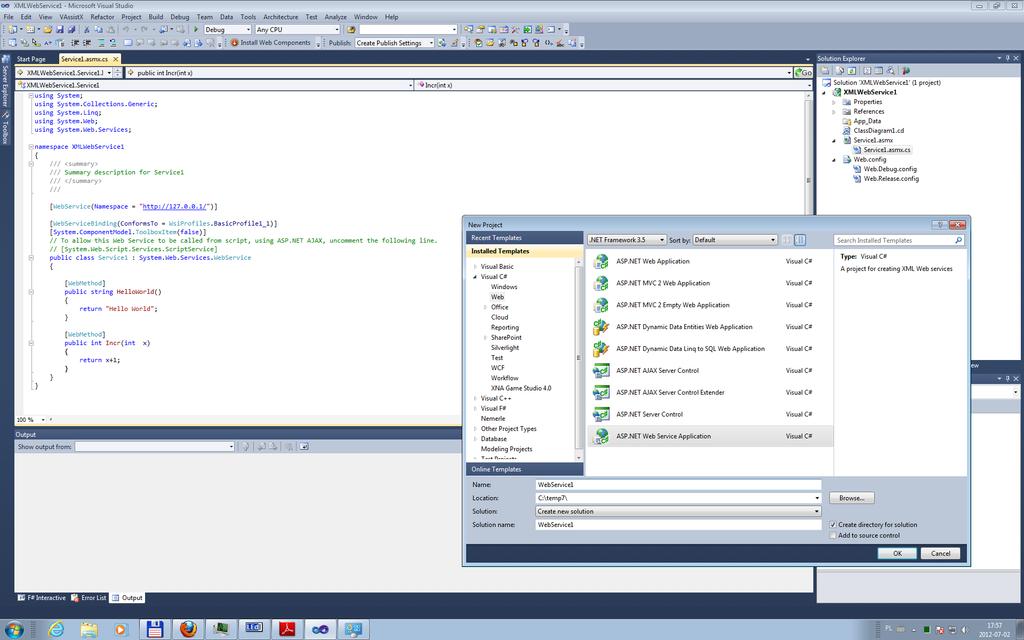Expand the Visual Basic templates node
The width and height of the screenshot is (1024, 640).
[x=475, y=266]
